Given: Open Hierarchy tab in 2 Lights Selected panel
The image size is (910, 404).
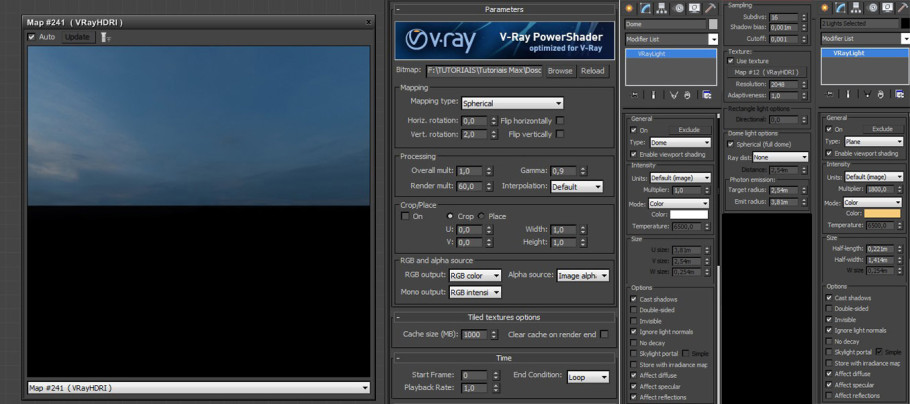Looking at the screenshot, I should pos(857,8).
